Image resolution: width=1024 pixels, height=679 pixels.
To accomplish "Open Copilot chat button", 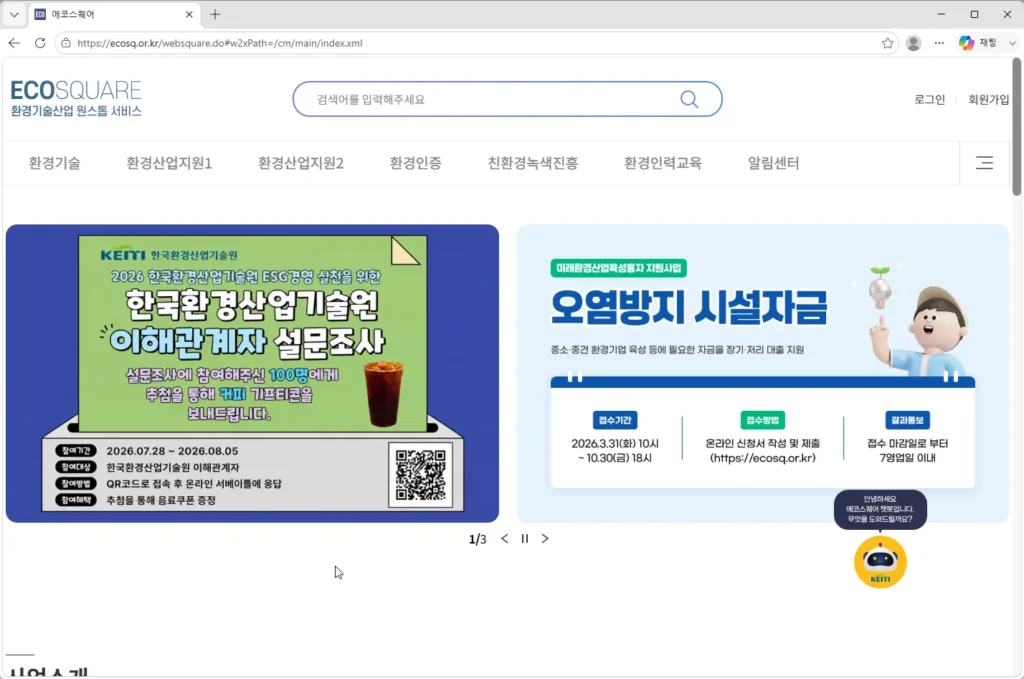I will [x=978, y=43].
